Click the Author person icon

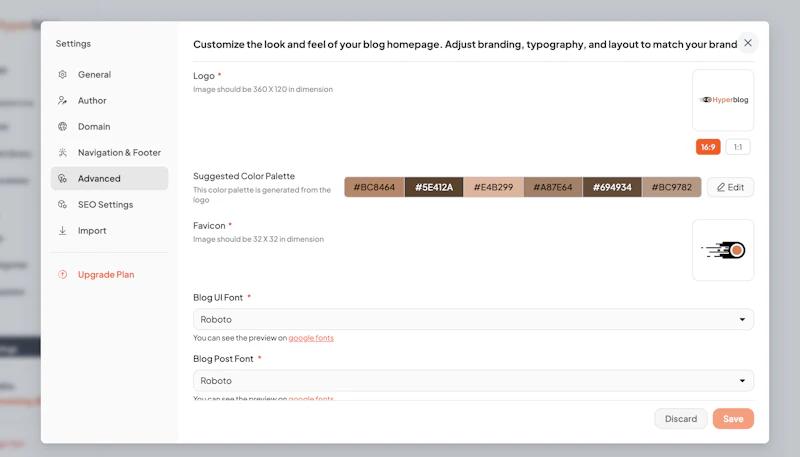pos(62,100)
